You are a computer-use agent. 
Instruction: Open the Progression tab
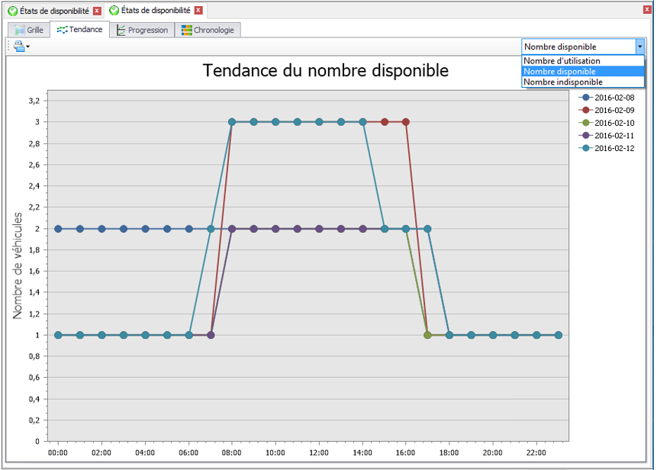pos(141,30)
